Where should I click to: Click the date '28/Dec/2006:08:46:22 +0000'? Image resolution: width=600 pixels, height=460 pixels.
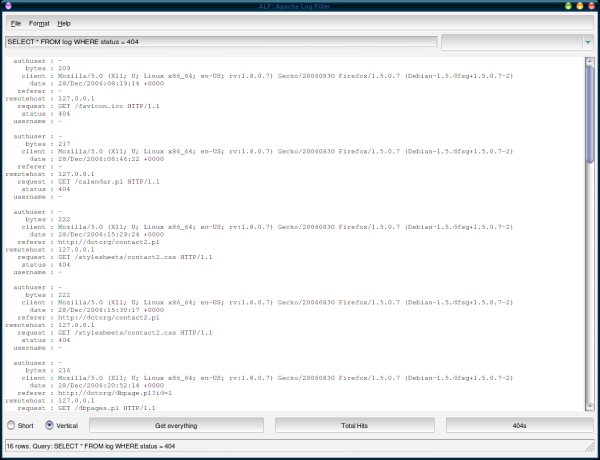pos(111,159)
